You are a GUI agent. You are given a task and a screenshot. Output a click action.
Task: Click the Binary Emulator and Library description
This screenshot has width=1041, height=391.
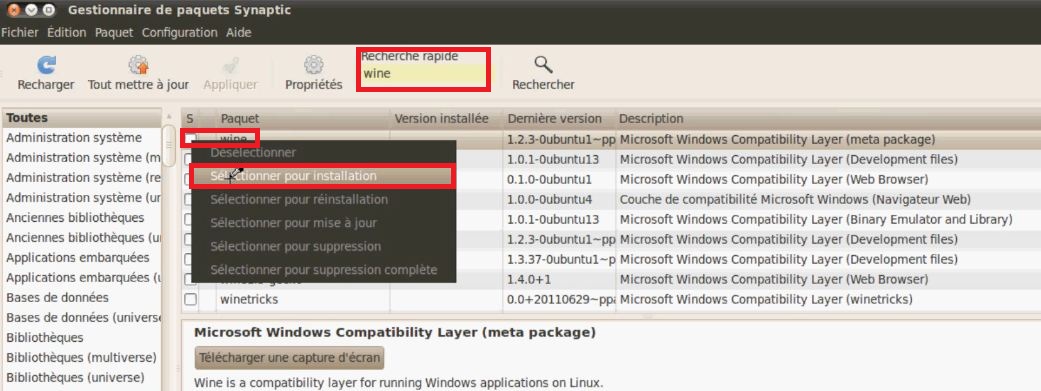[816, 219]
